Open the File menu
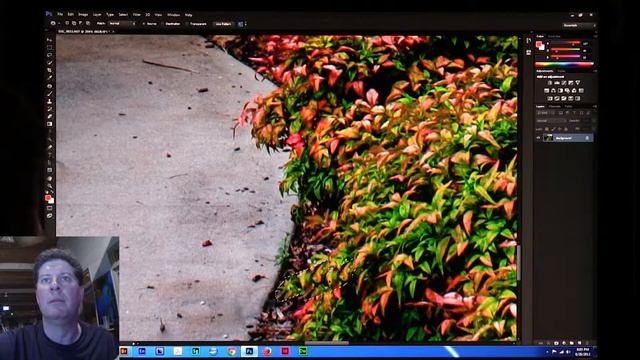 (x=60, y=15)
